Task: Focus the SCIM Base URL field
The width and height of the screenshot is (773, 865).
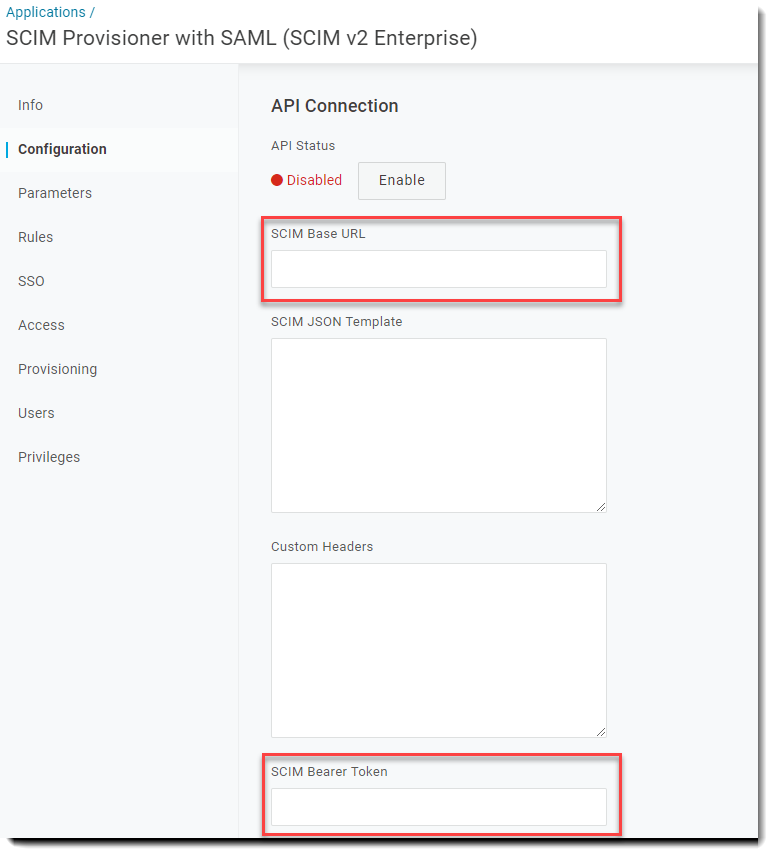Action: click(x=439, y=269)
